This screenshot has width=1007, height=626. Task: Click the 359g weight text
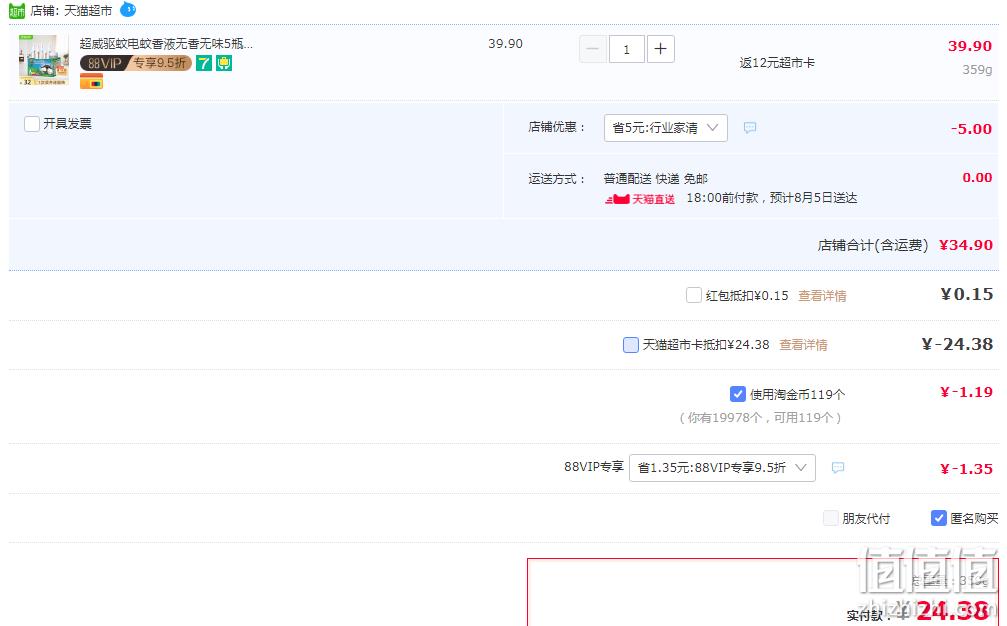tap(977, 69)
